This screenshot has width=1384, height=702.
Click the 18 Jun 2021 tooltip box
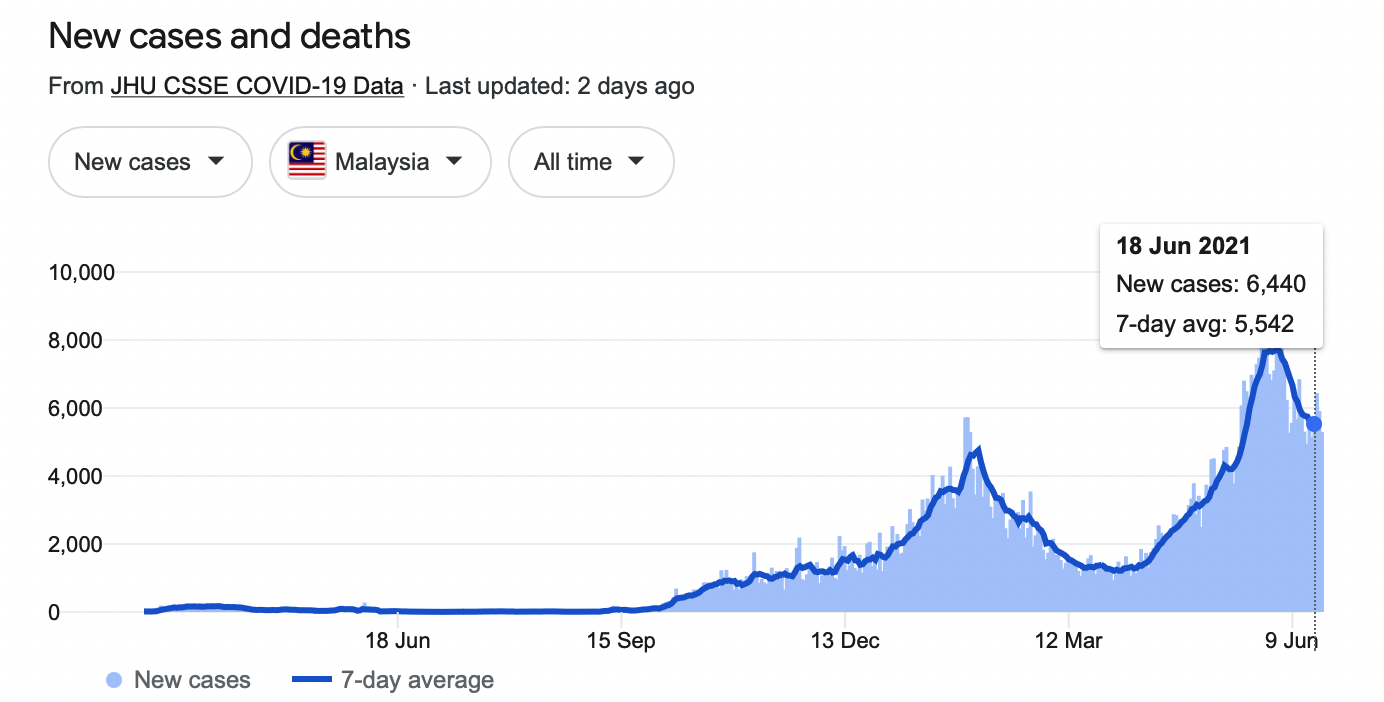[x=1211, y=286]
